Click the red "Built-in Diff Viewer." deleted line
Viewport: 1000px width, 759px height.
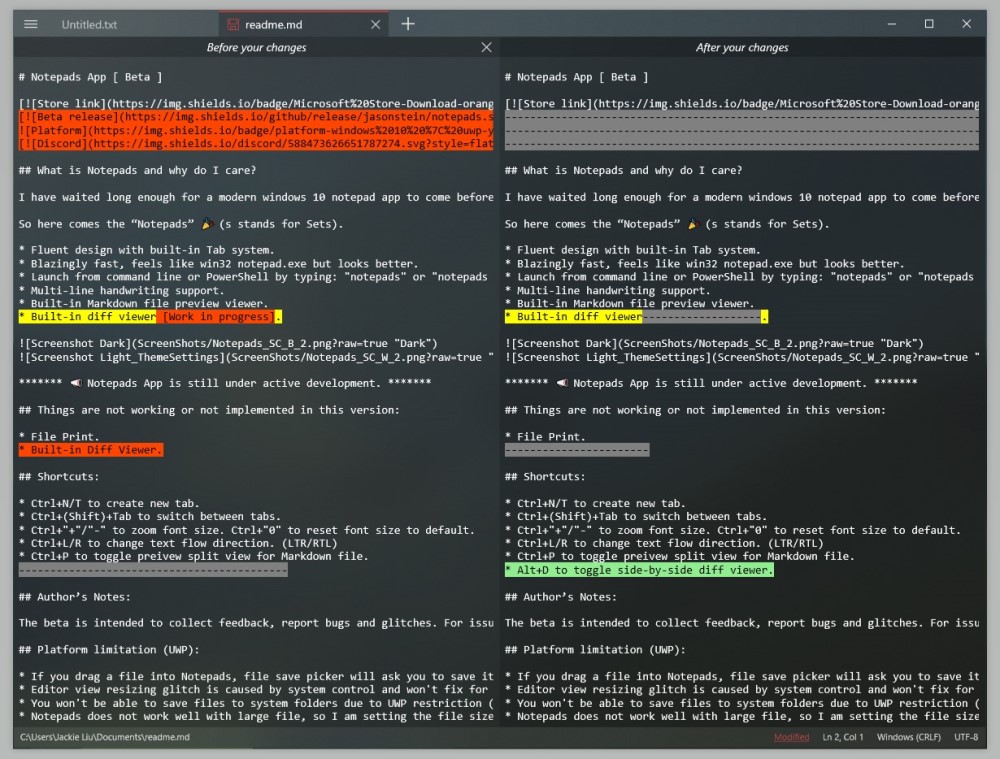(91, 450)
